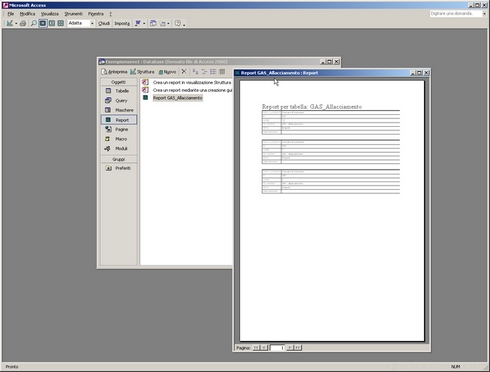Click Struttura in the database window

coord(142,72)
